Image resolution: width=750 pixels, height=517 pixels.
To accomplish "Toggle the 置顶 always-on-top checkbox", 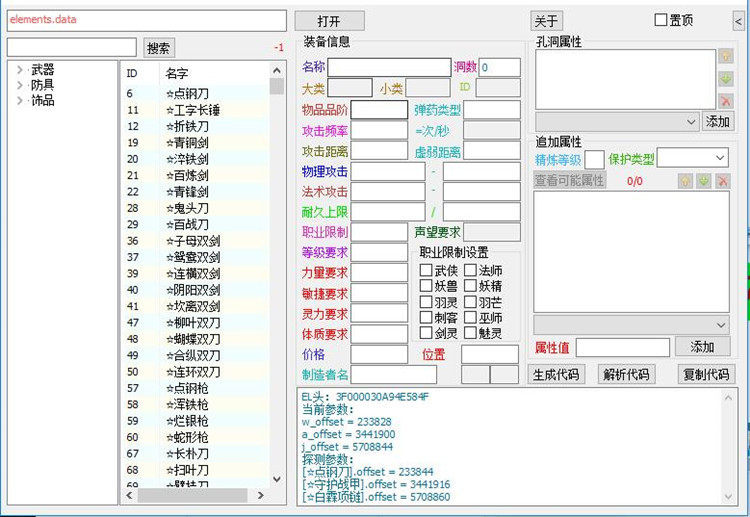I will point(661,20).
